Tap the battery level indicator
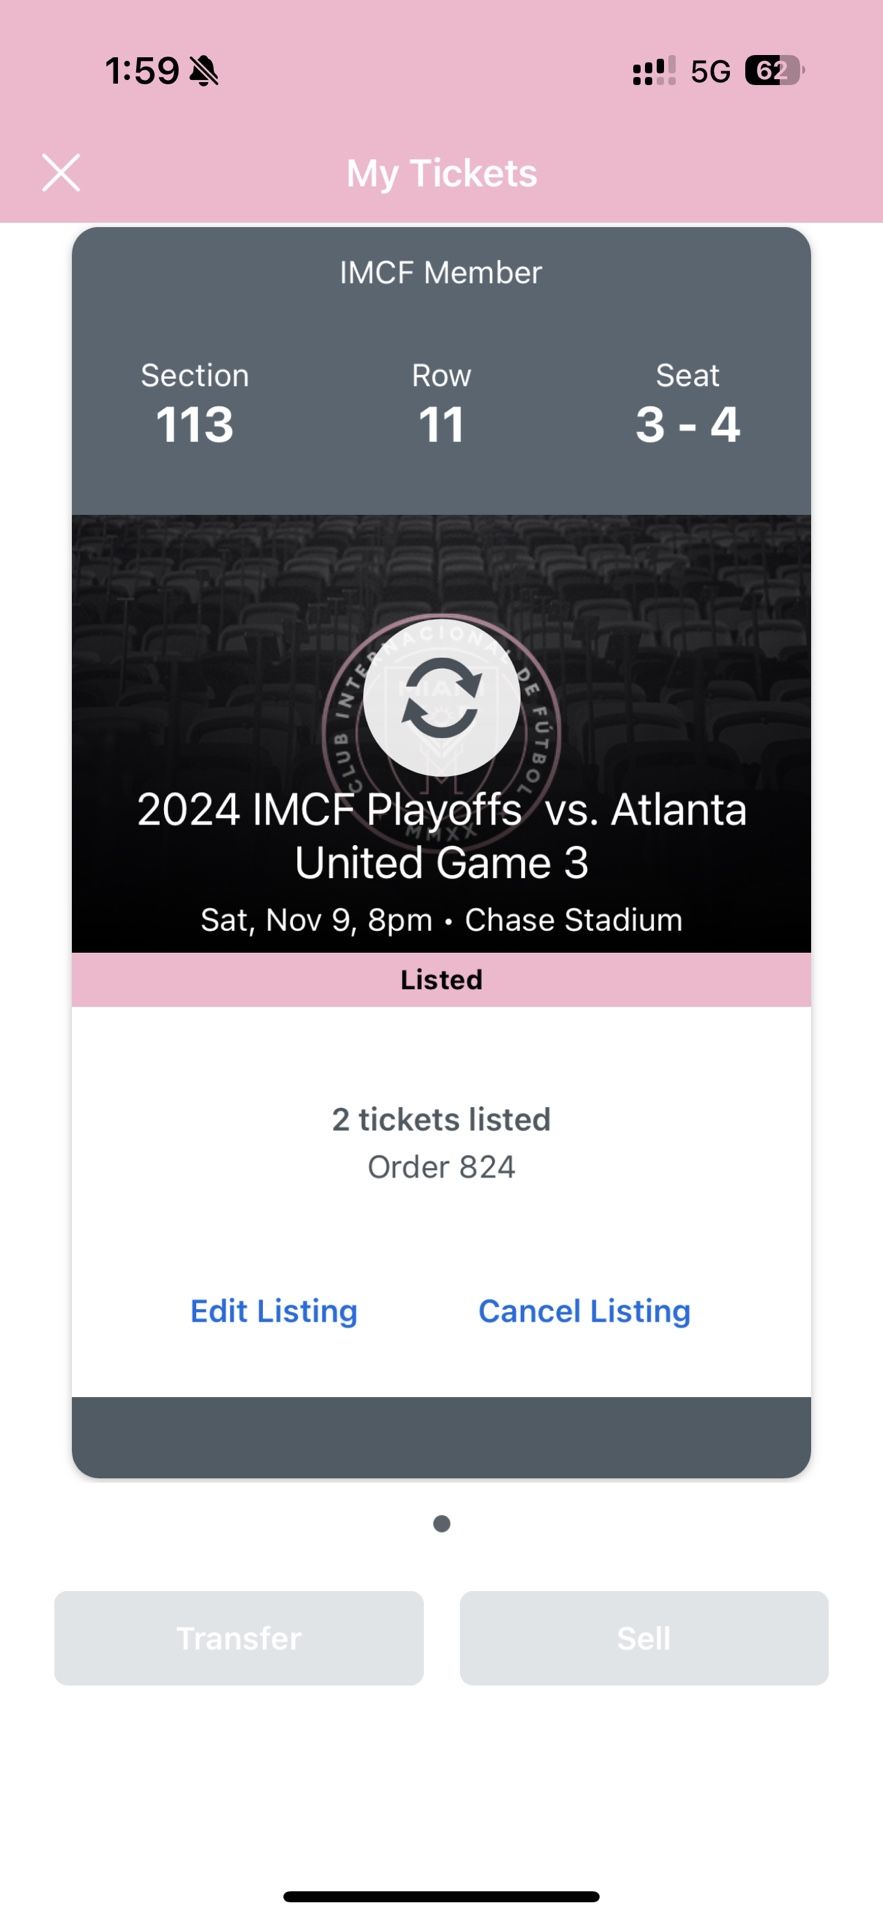The height and width of the screenshot is (1920, 883). (x=768, y=70)
